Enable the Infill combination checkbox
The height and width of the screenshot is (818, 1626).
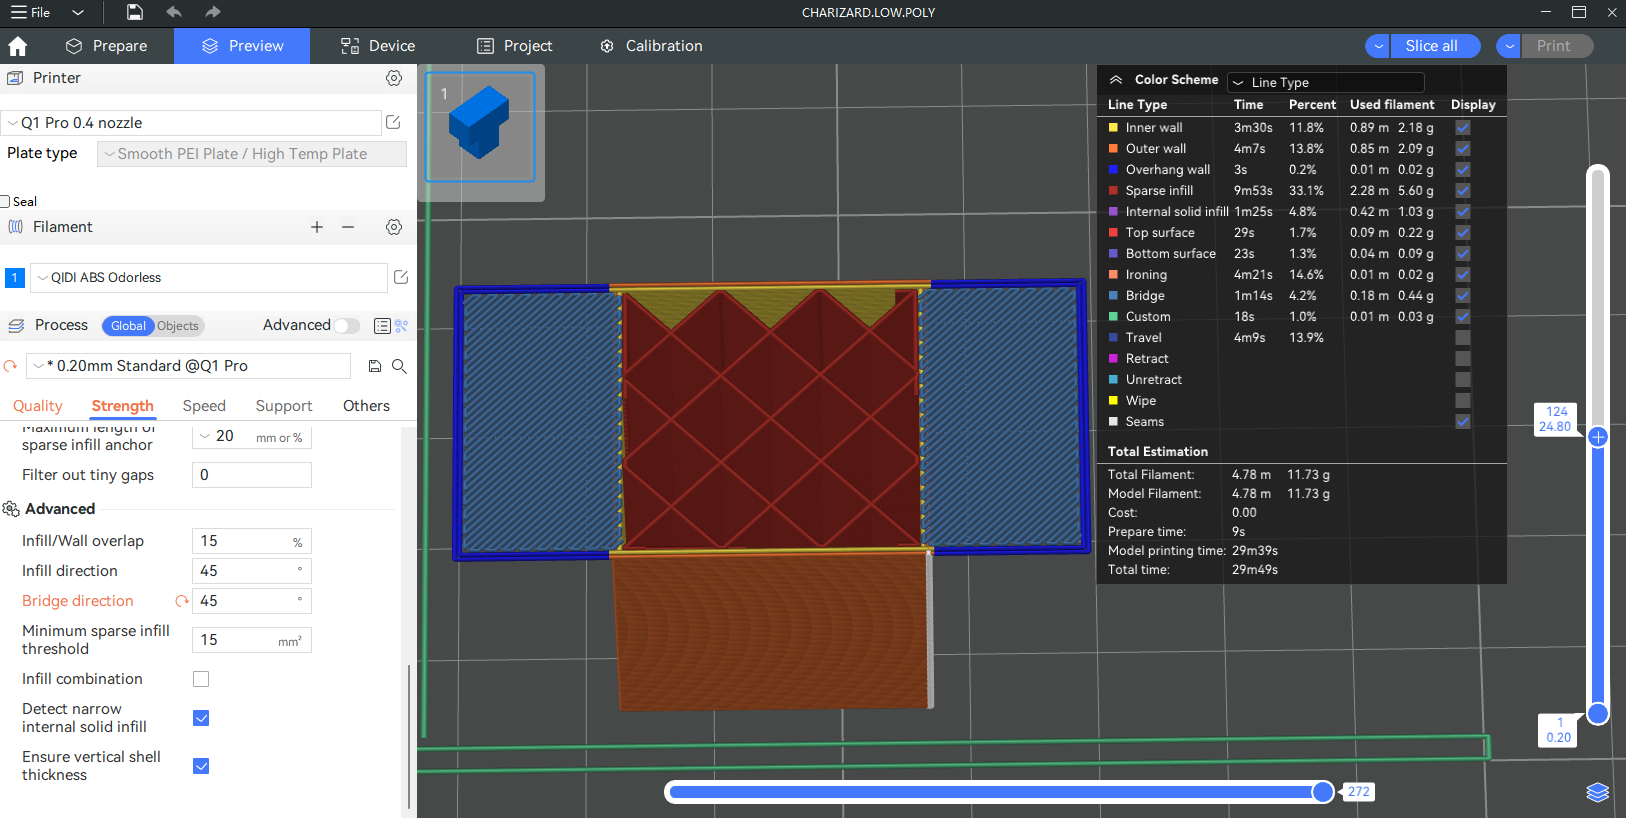201,679
